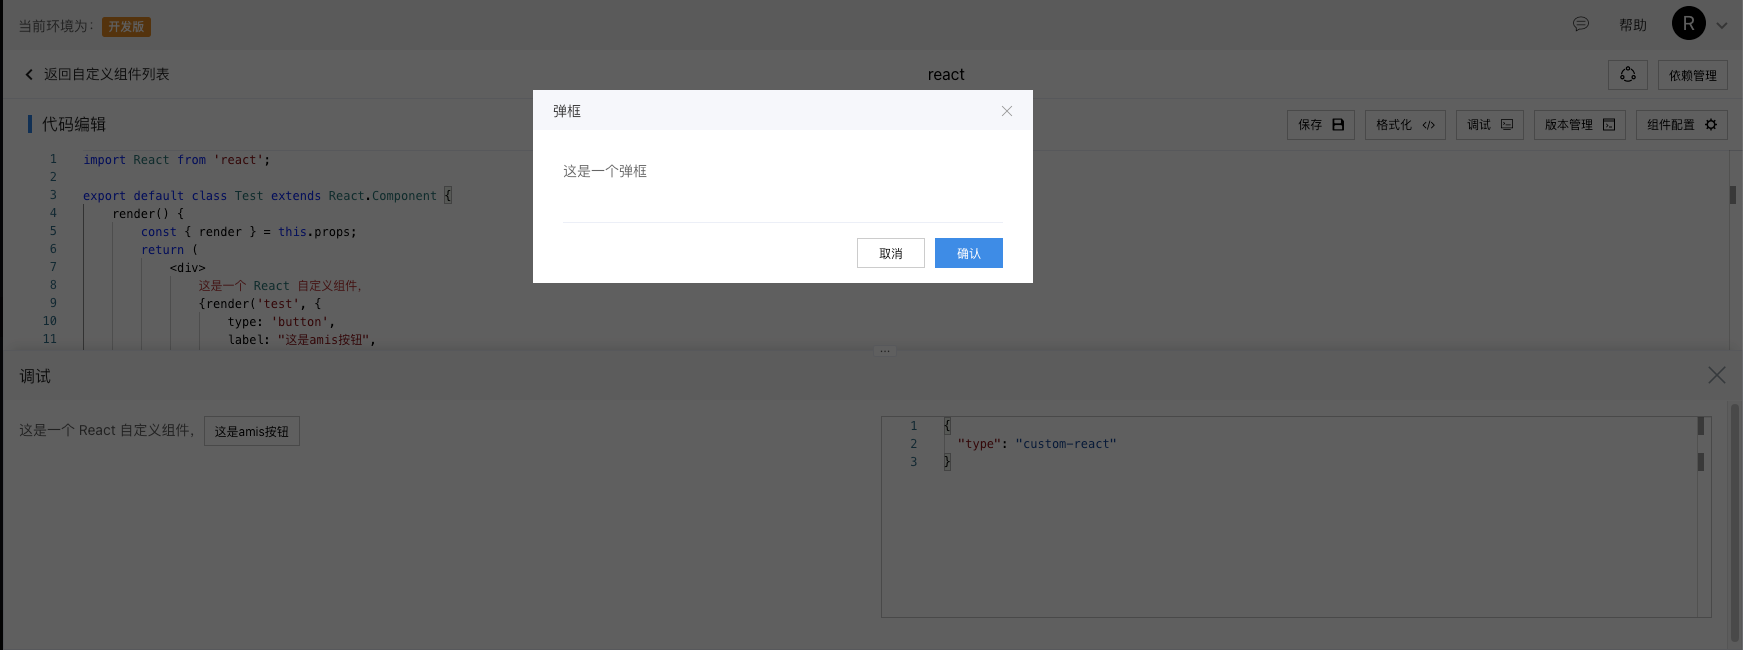Click the "type: 'button'," code line
This screenshot has height=650, width=1743.
[282, 322]
